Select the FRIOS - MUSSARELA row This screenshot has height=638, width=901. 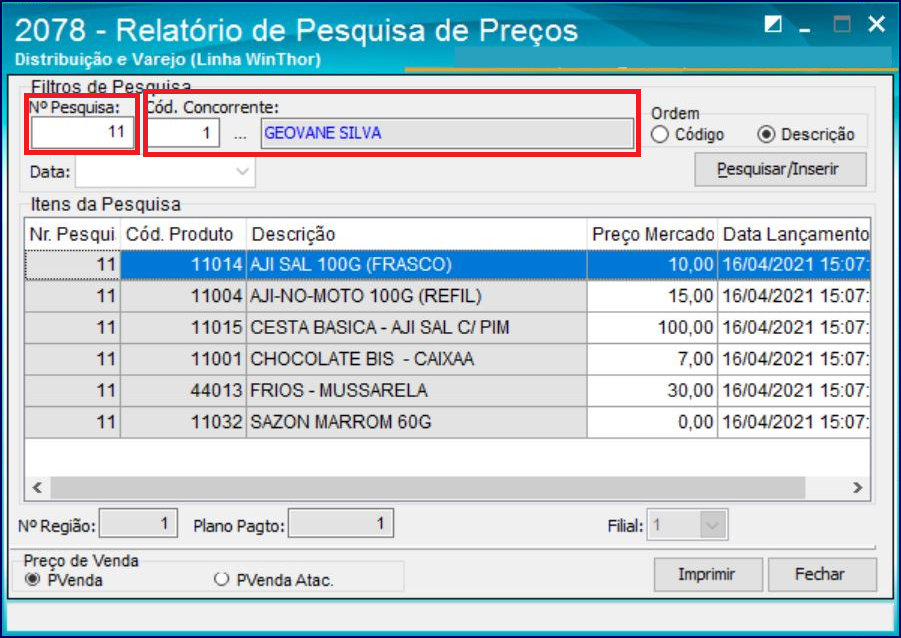pyautogui.click(x=448, y=391)
